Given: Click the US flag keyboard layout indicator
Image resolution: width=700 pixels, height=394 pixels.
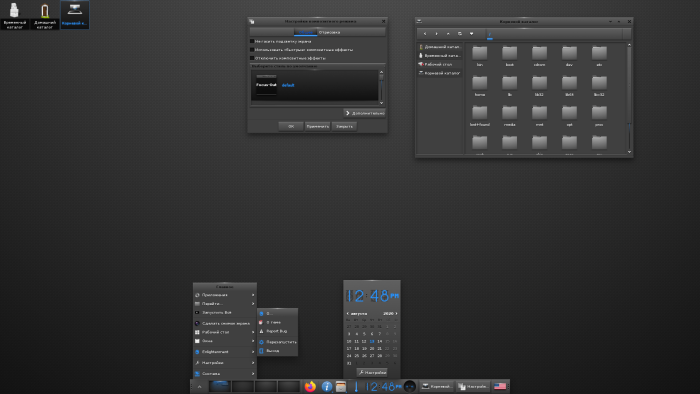Looking at the screenshot, I should [x=500, y=386].
